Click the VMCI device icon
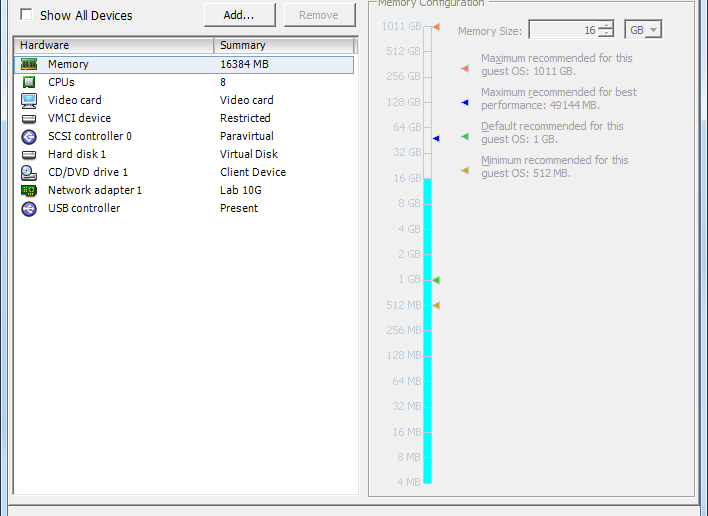 pos(29,118)
